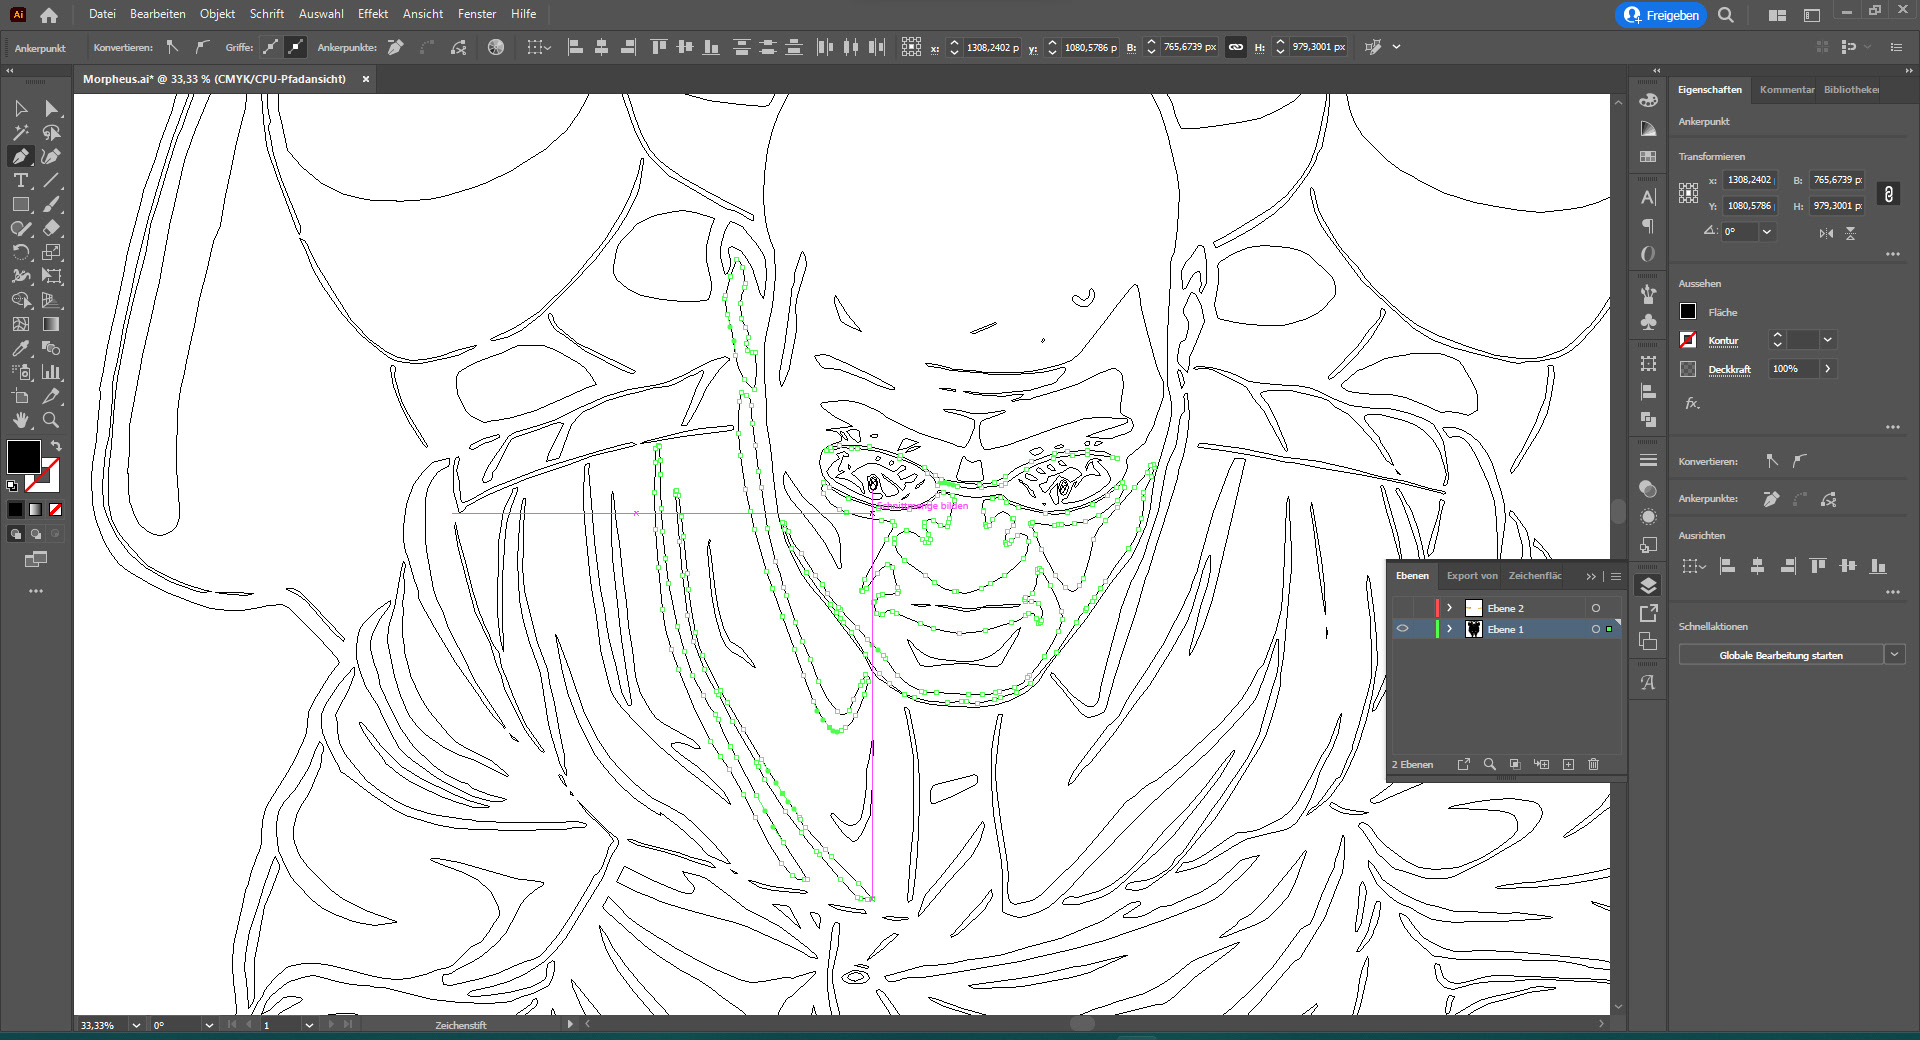Select the Shape Builder tool
This screenshot has width=1920, height=1040.
21,300
